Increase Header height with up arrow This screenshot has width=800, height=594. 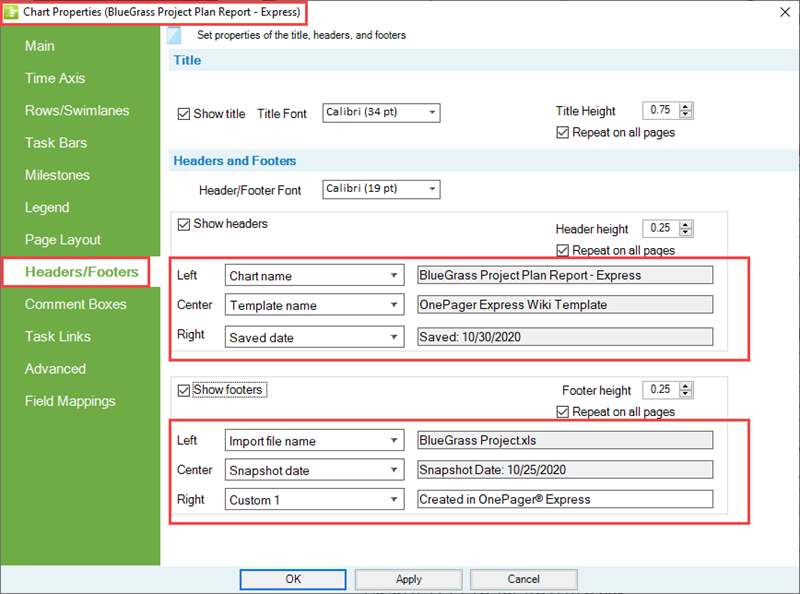[x=686, y=225]
